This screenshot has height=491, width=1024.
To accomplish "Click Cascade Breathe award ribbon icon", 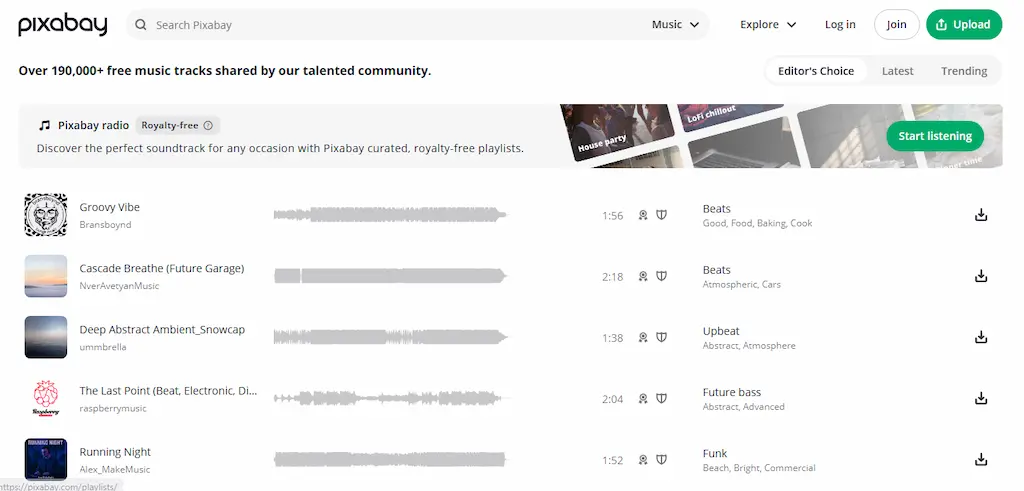I will (x=643, y=276).
